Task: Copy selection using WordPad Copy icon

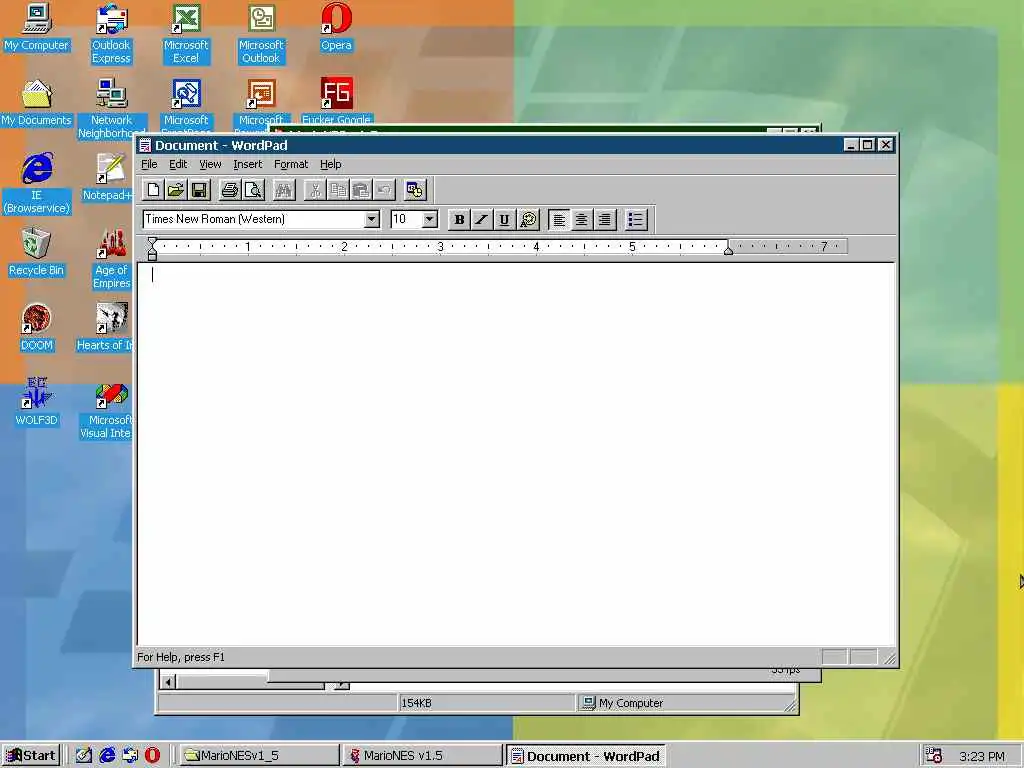Action: 338,190
